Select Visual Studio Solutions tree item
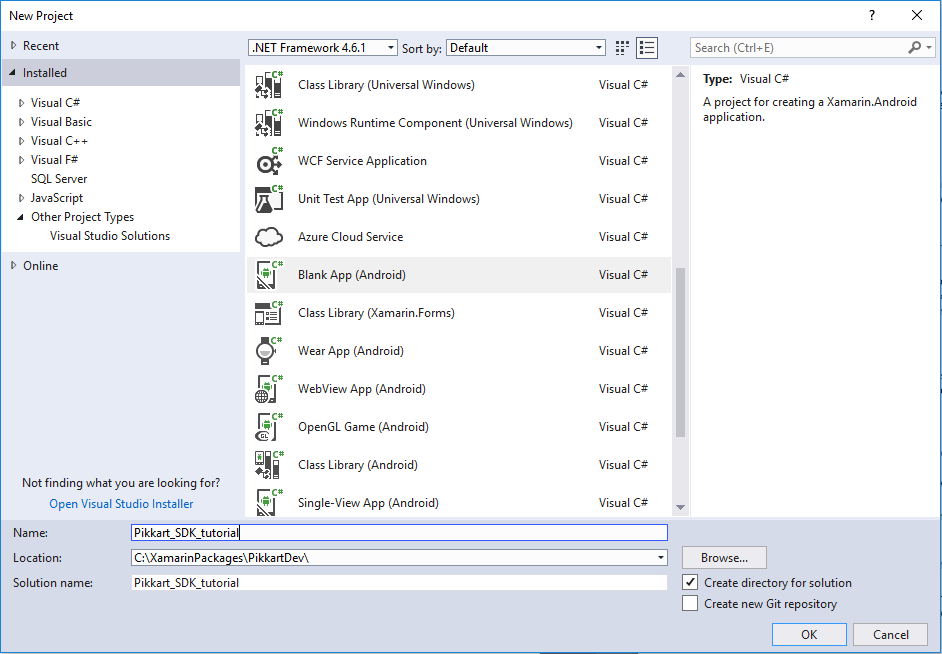 [110, 235]
